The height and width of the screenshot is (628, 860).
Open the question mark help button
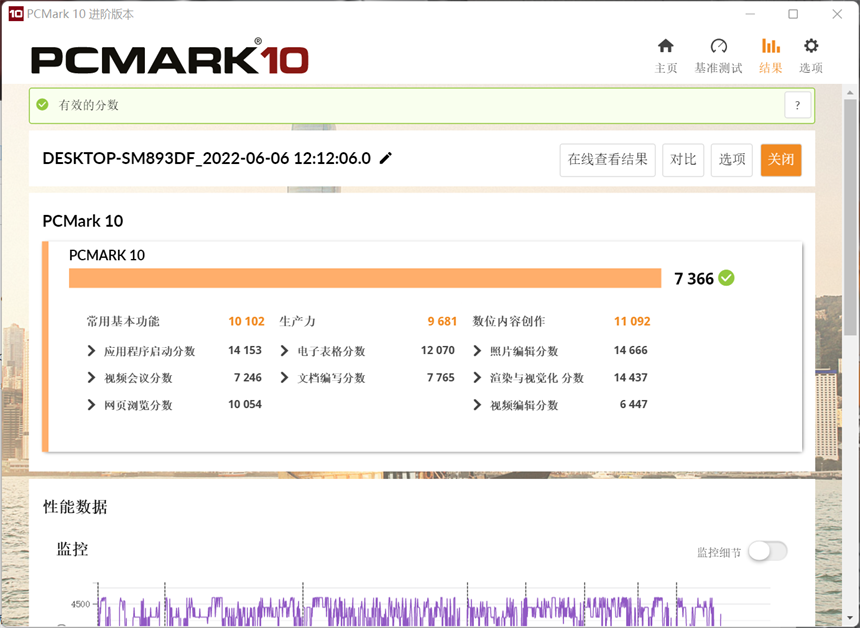(797, 105)
